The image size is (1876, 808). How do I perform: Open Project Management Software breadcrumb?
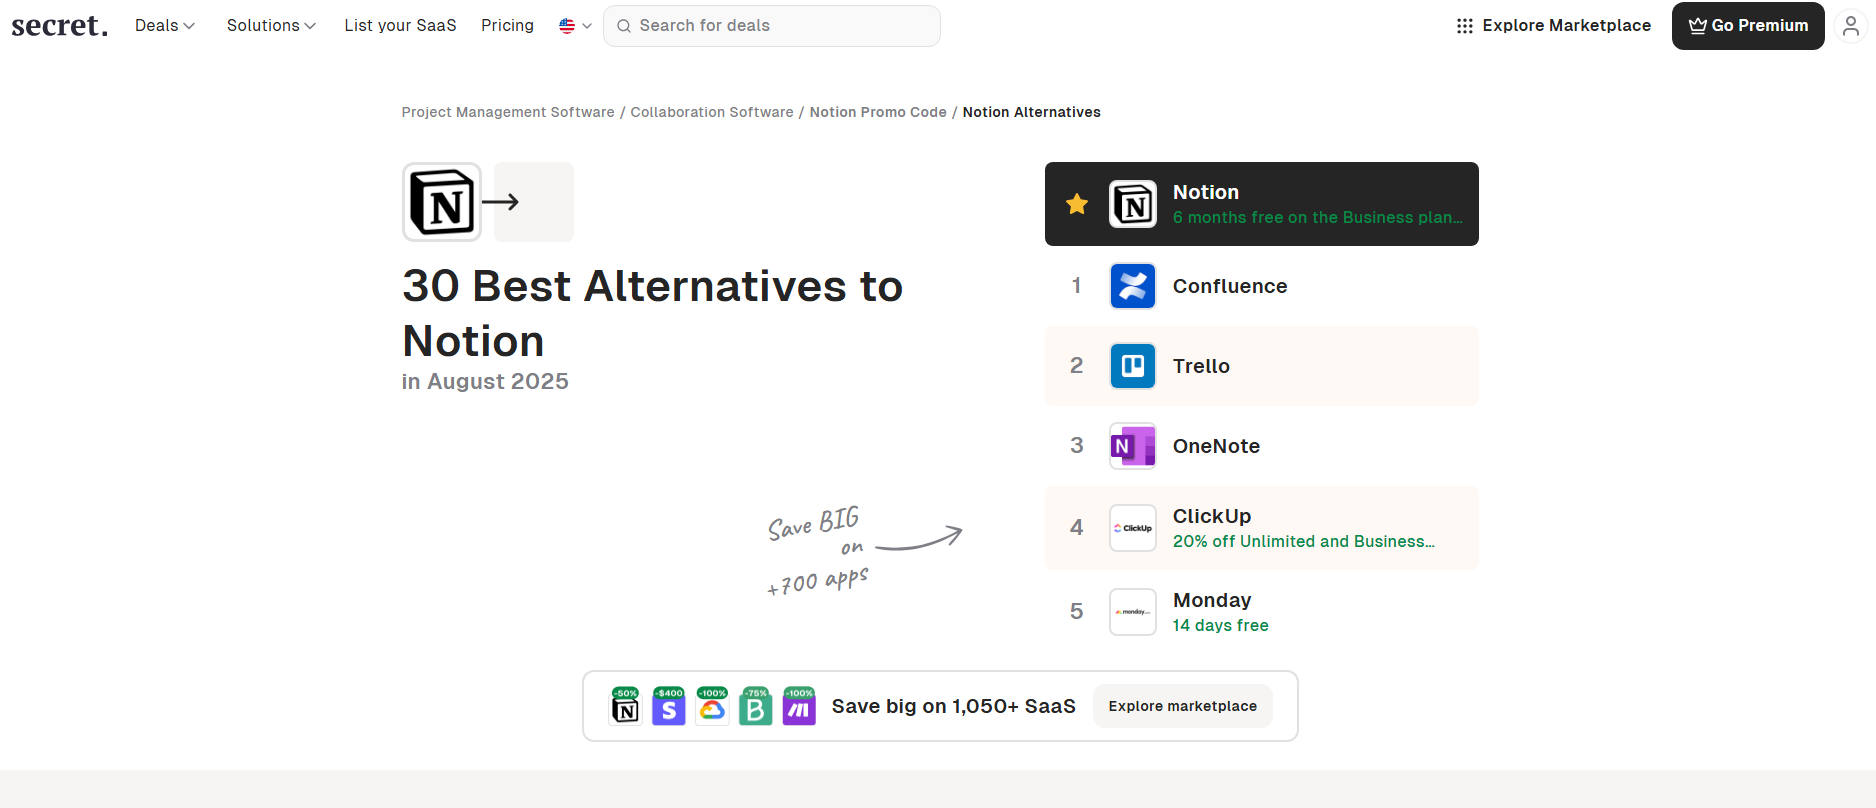pos(508,112)
